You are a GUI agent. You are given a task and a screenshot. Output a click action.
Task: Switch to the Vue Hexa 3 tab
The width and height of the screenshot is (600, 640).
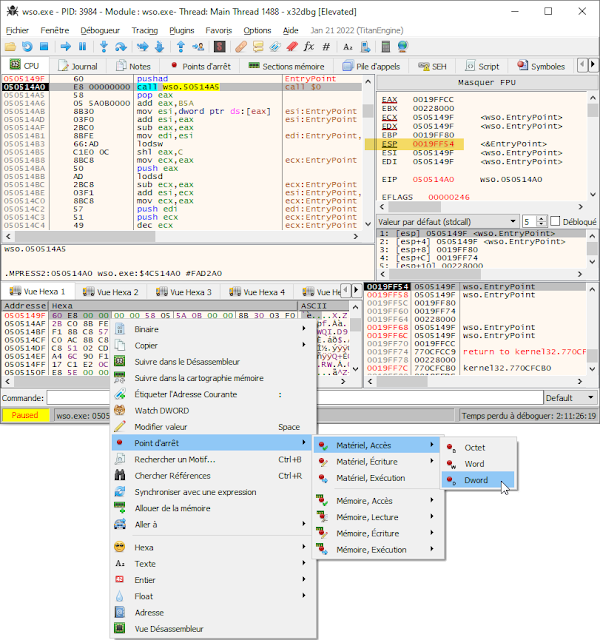[184, 292]
